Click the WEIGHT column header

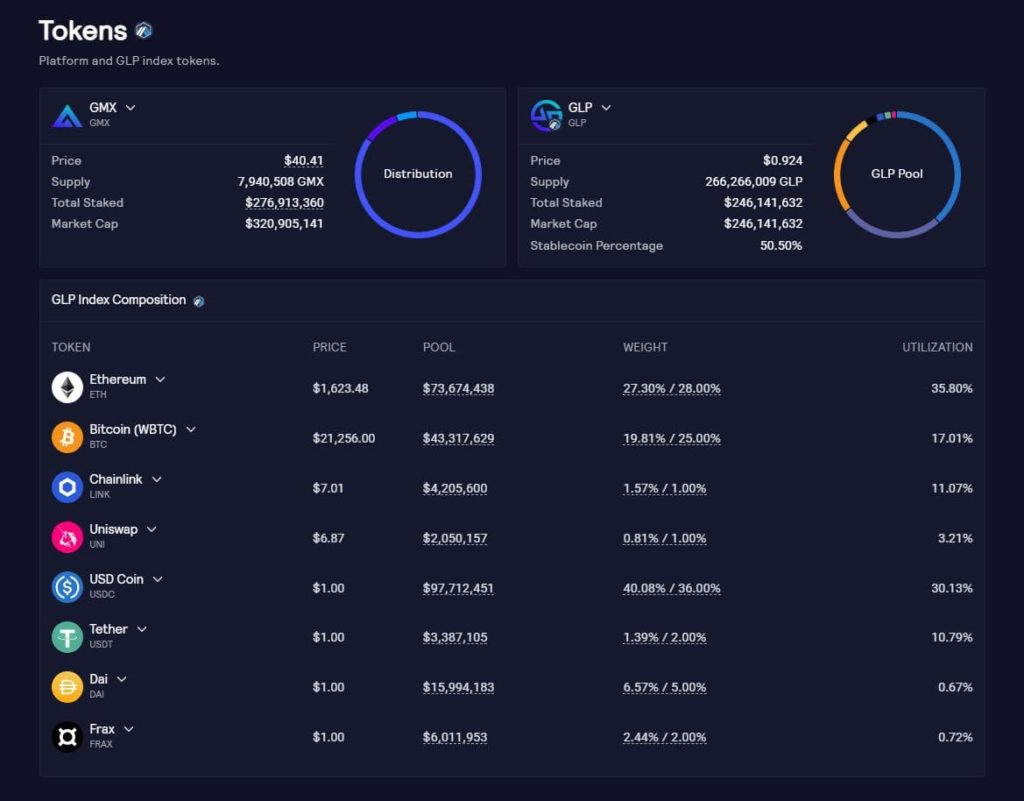click(x=645, y=347)
